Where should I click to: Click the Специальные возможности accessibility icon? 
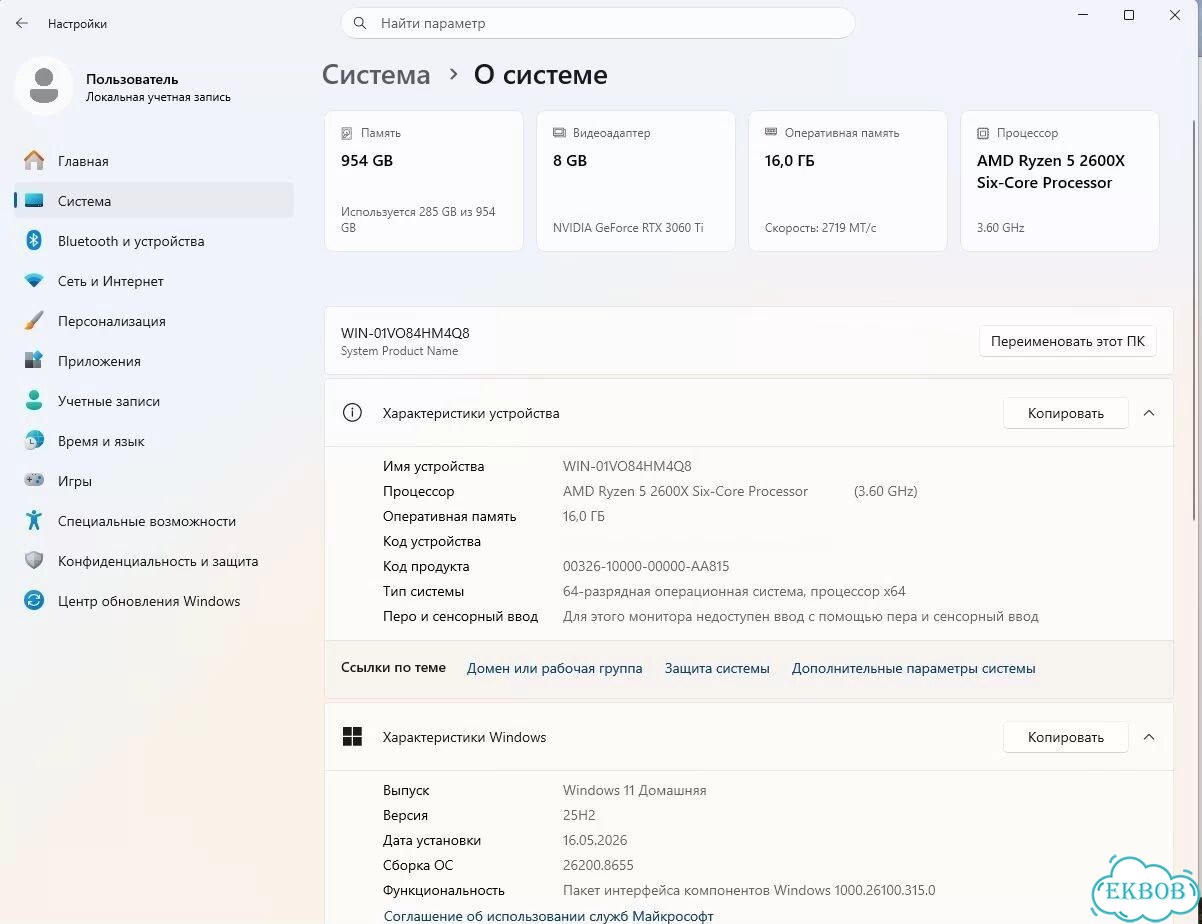point(34,521)
